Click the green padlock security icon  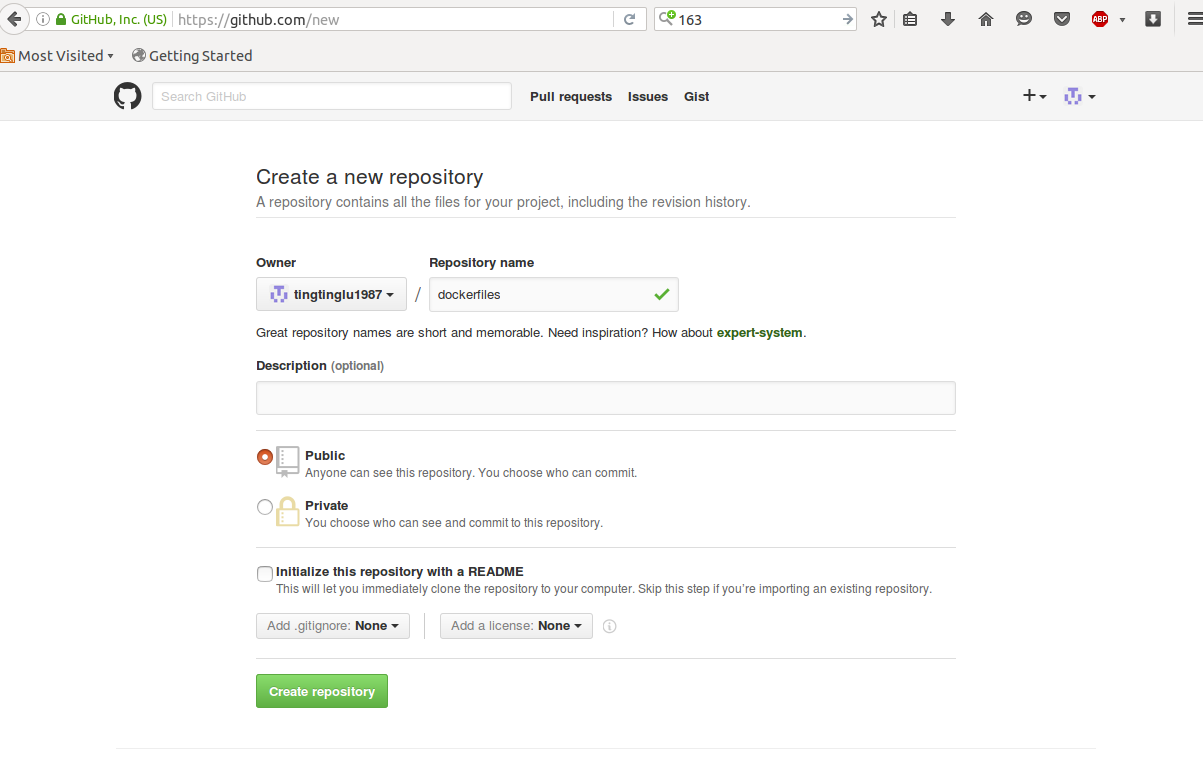(x=61, y=19)
